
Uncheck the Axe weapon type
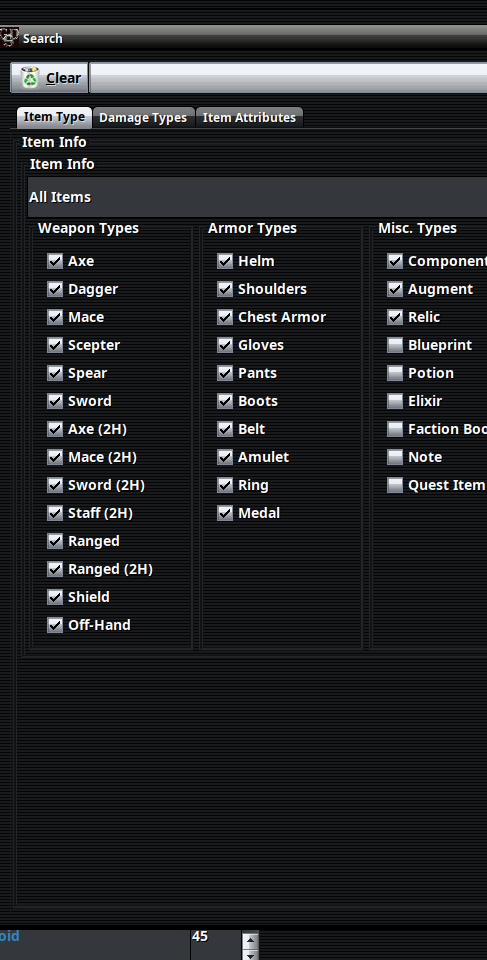[x=55, y=261]
